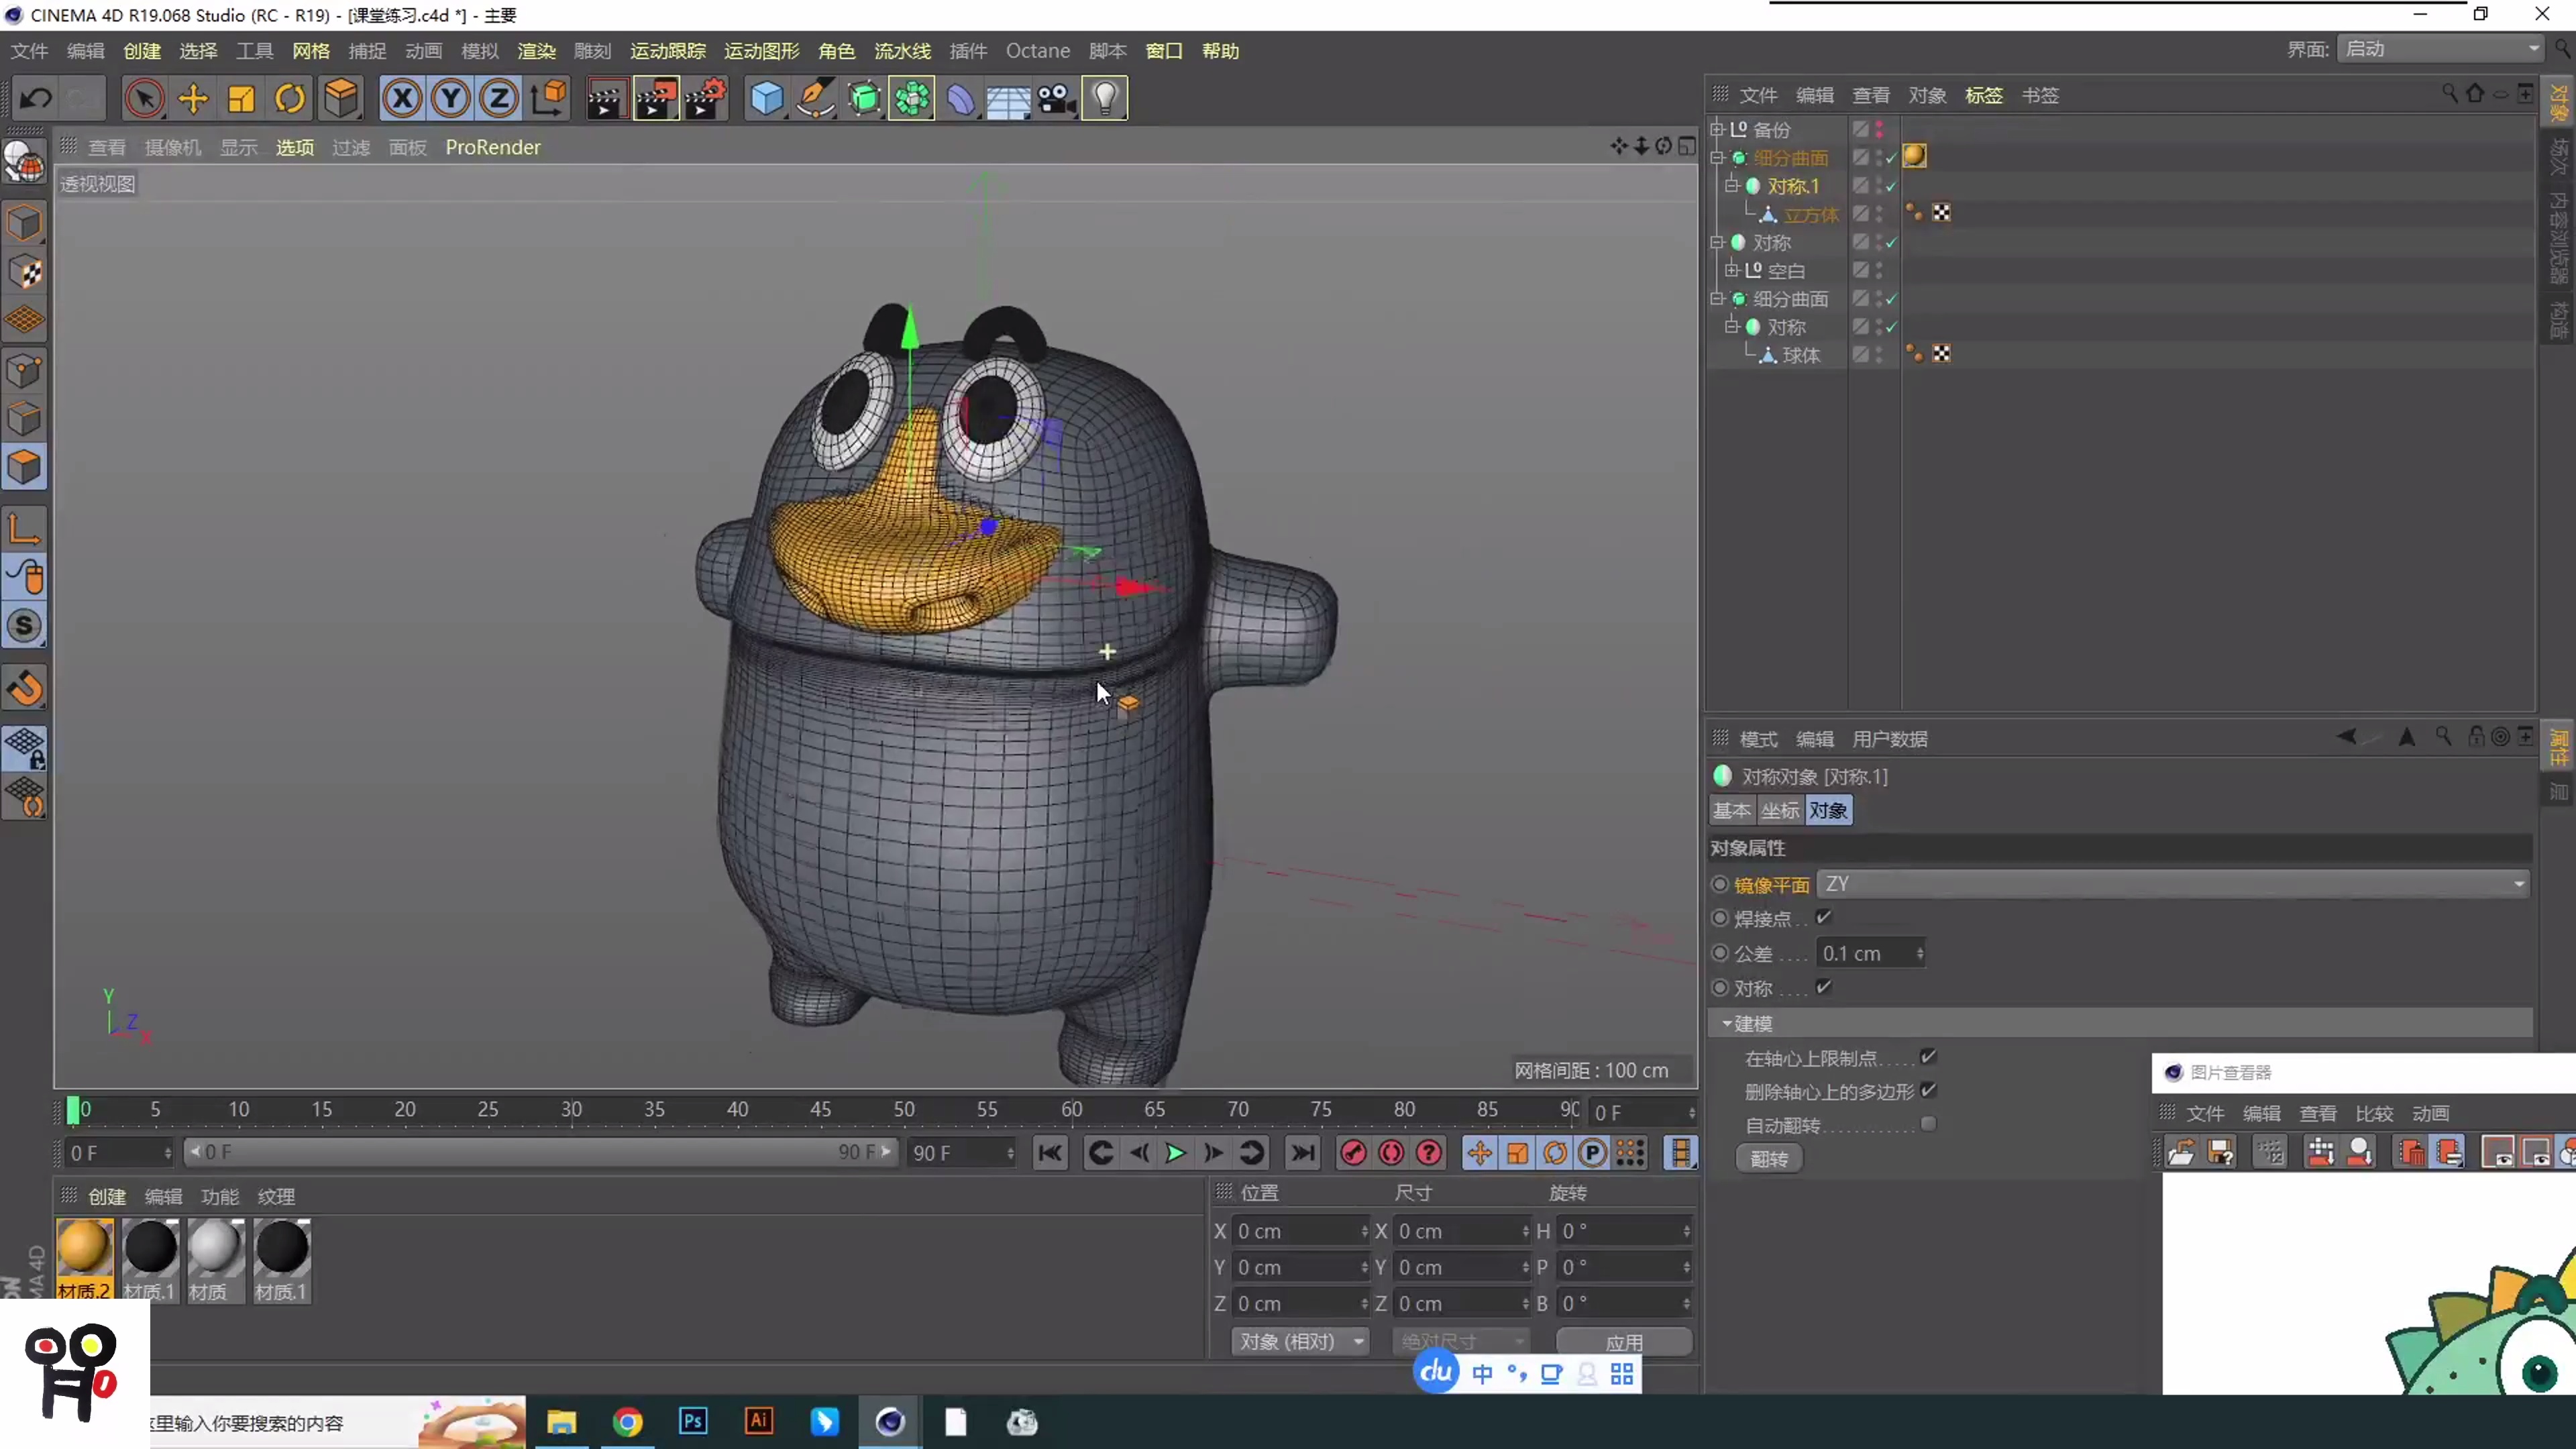Click the Render to Picture Viewer icon
The height and width of the screenshot is (1449, 2576).
tap(656, 98)
